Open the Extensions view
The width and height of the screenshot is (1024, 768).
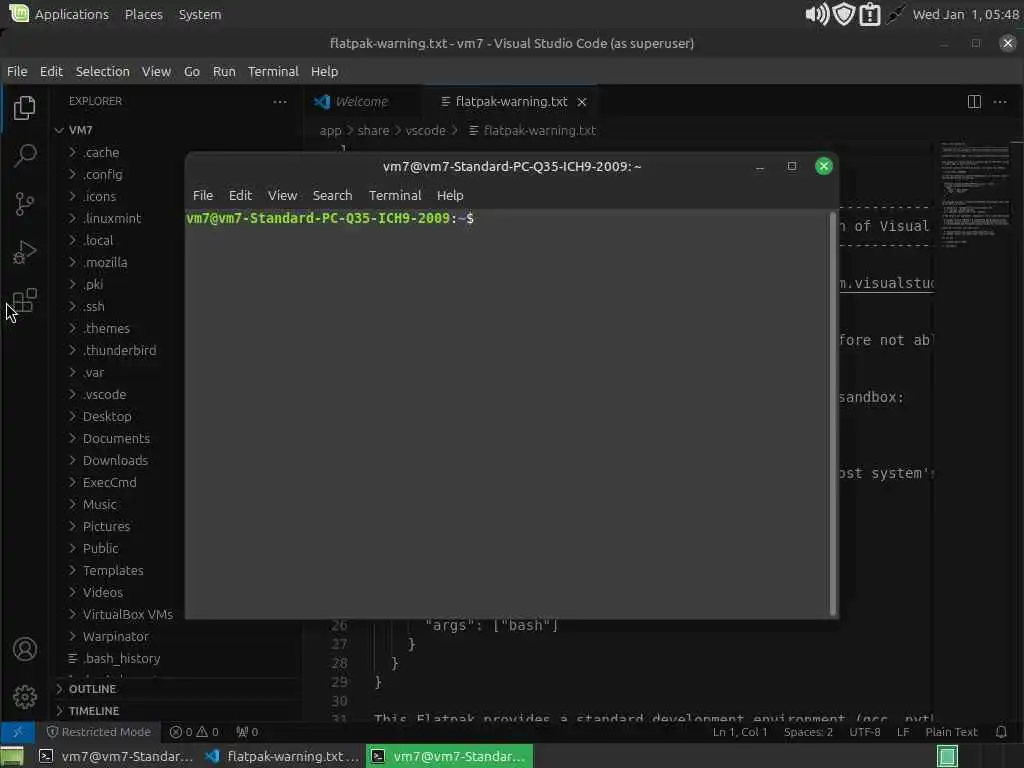tap(24, 300)
